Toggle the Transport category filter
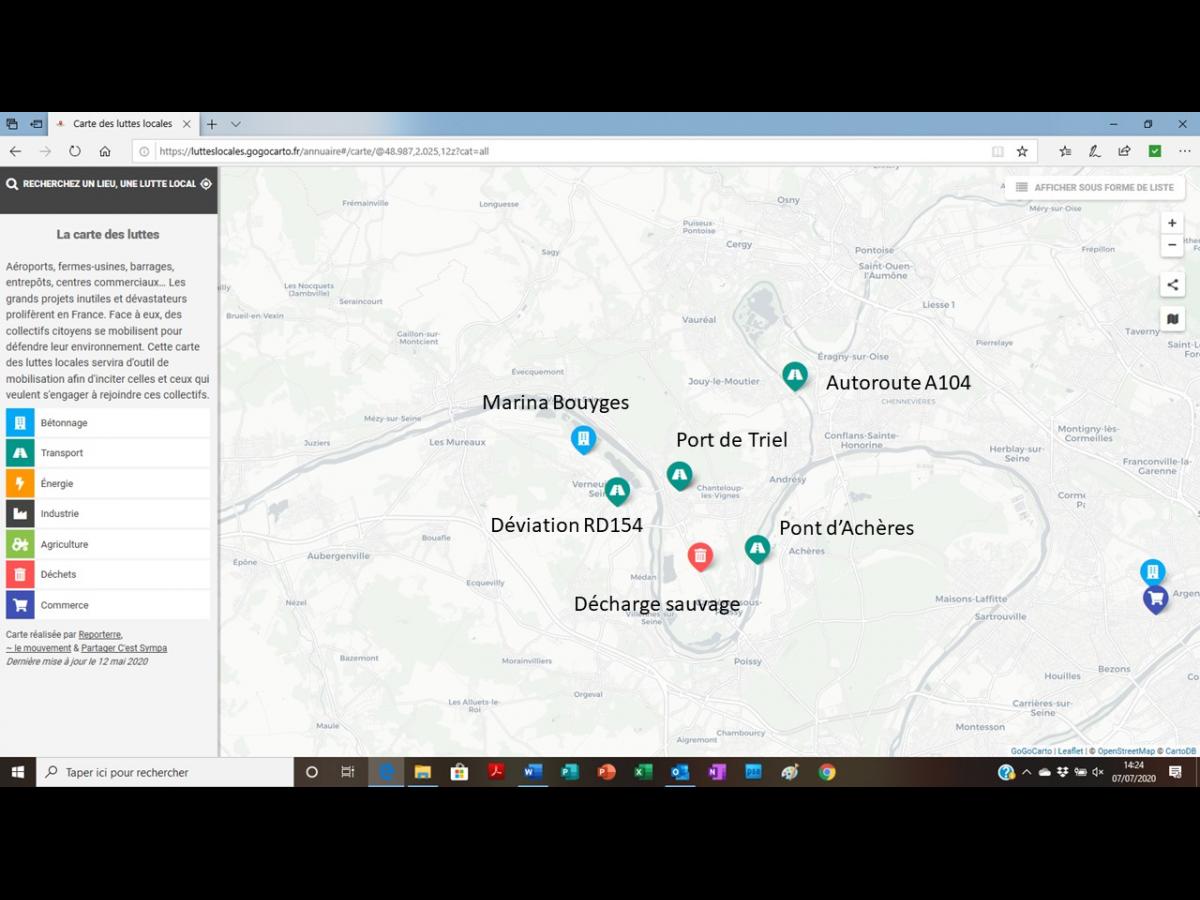 click(108, 453)
